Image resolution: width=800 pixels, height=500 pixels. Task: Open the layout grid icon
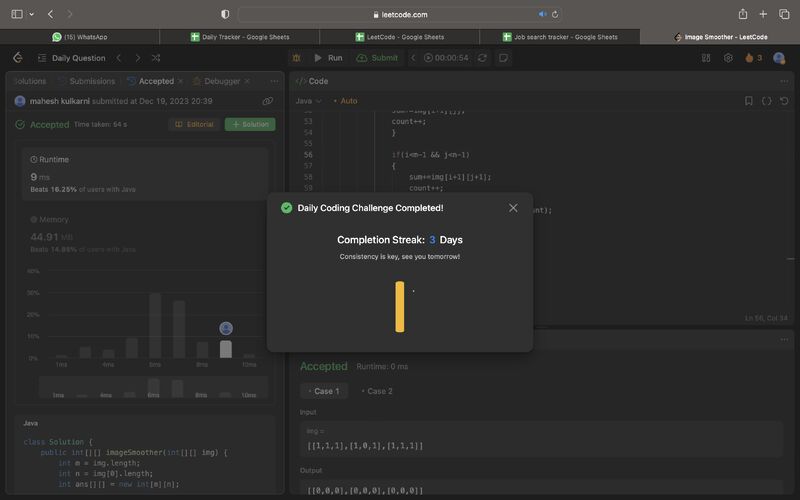pyautogui.click(x=706, y=58)
